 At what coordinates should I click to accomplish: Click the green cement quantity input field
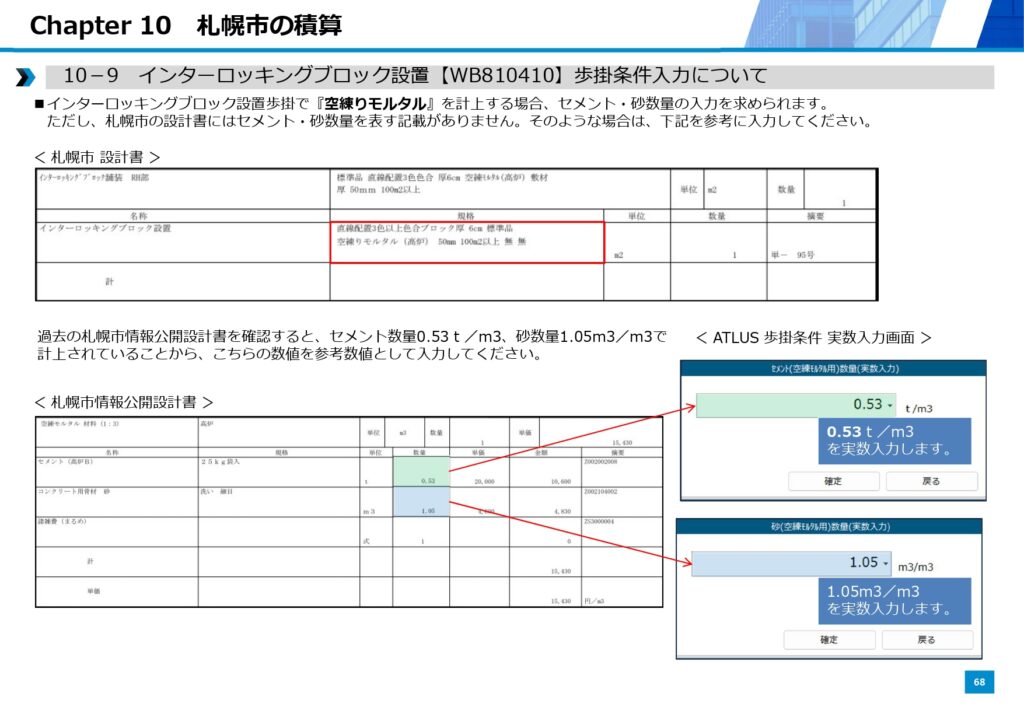tap(790, 405)
